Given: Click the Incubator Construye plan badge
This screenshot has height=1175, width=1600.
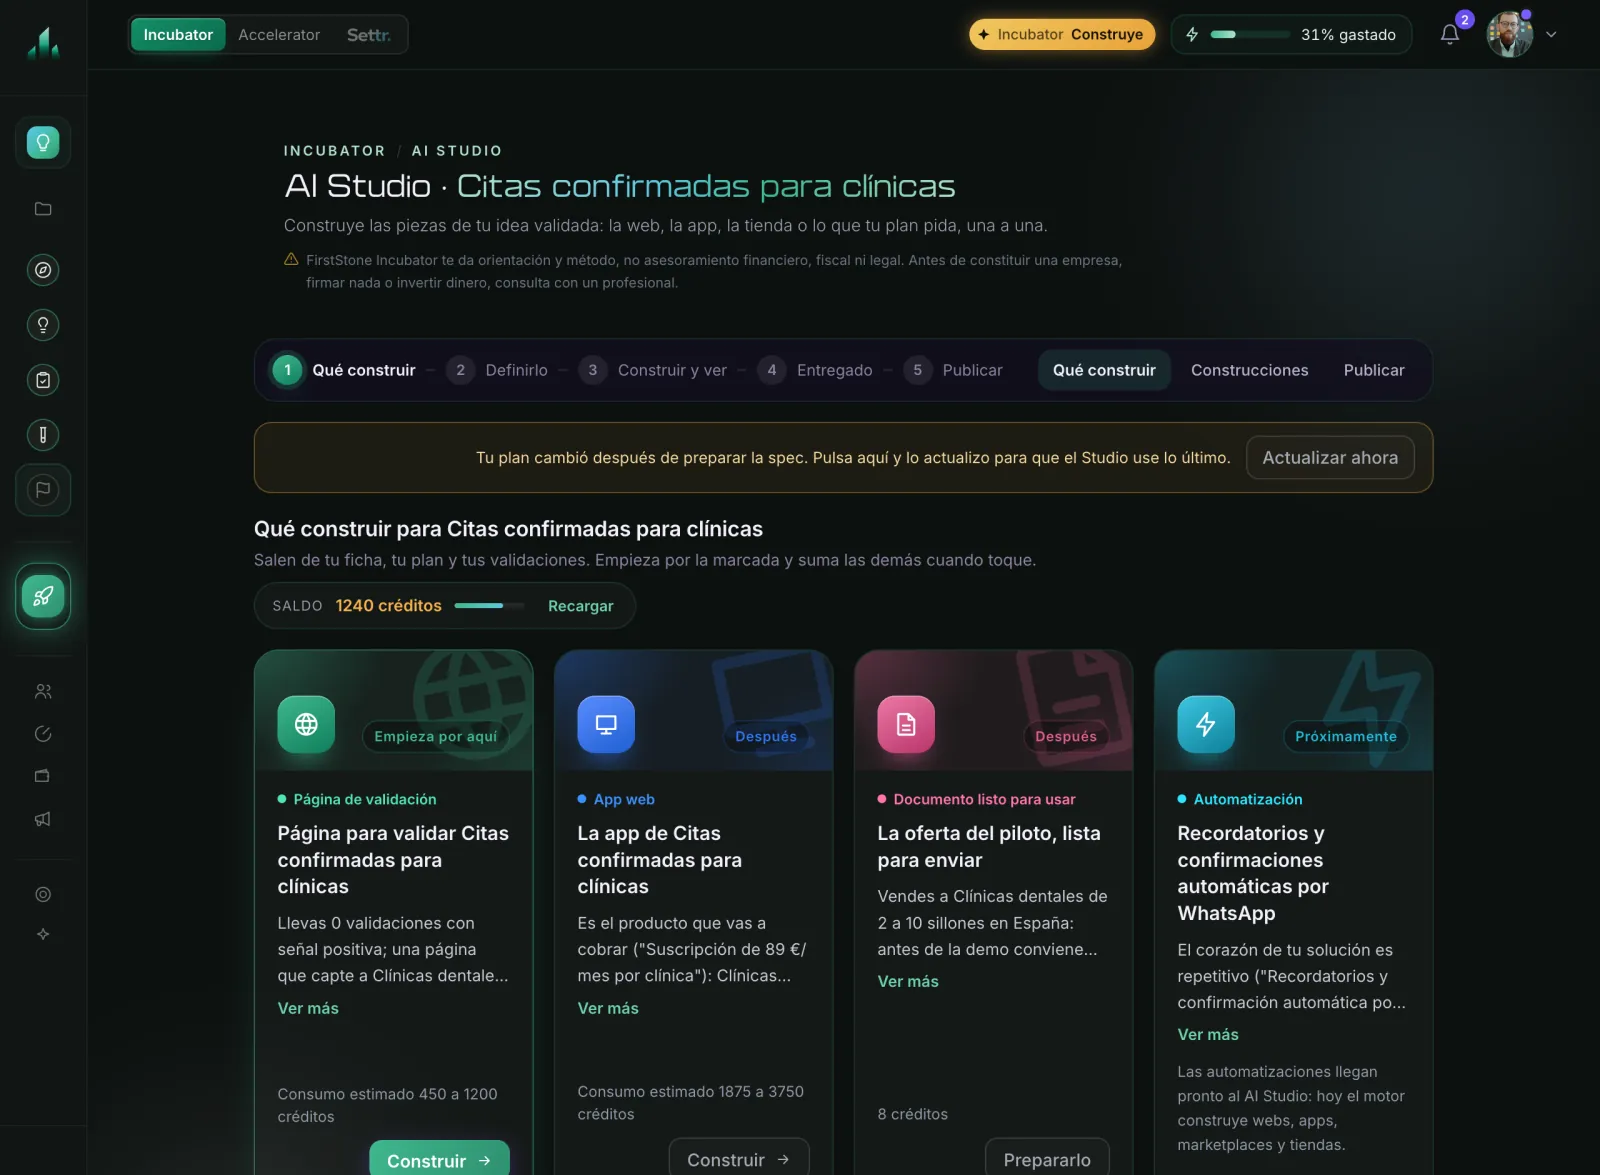Looking at the screenshot, I should [x=1062, y=34].
